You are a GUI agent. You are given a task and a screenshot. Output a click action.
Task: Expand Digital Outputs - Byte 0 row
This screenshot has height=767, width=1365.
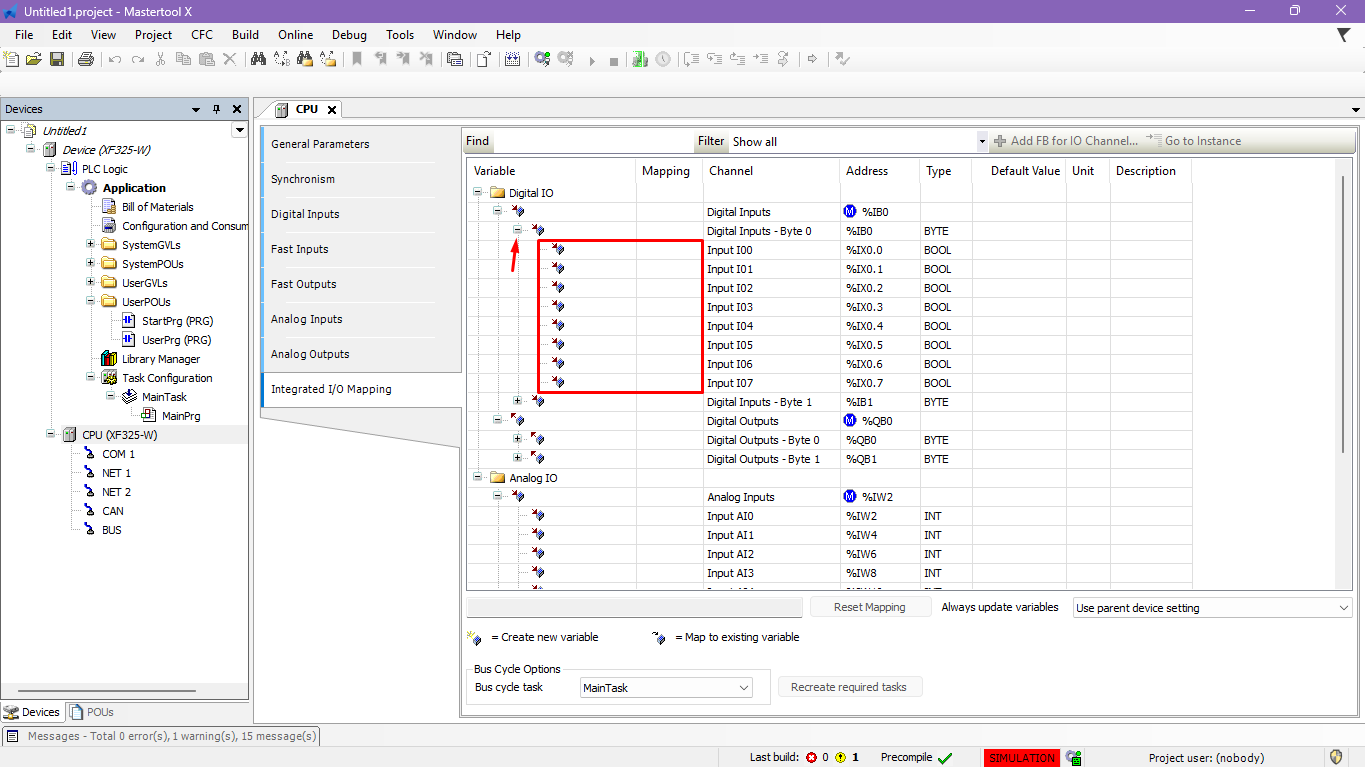518,440
